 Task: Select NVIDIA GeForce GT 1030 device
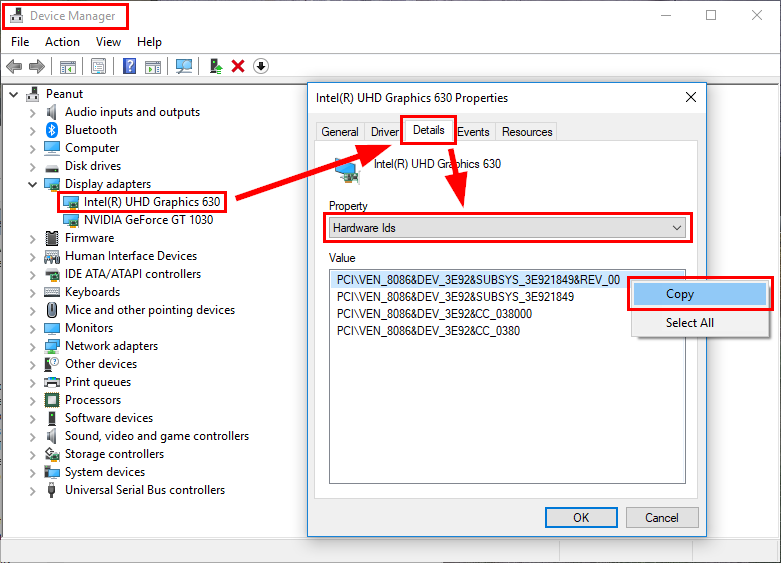click(x=148, y=220)
